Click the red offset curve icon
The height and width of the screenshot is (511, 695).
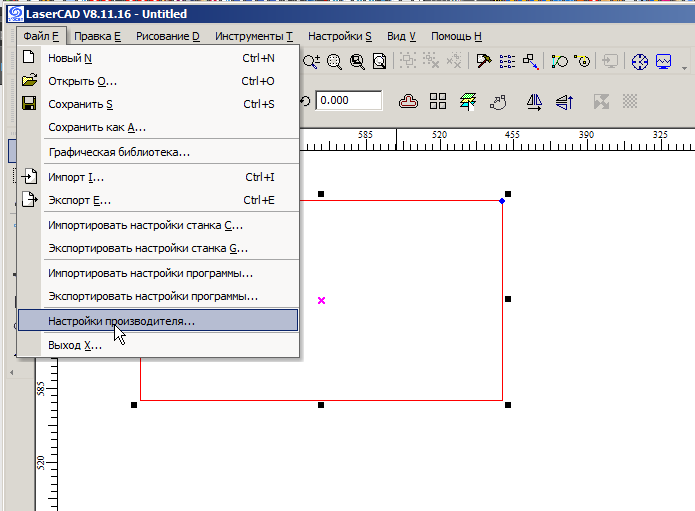(408, 101)
